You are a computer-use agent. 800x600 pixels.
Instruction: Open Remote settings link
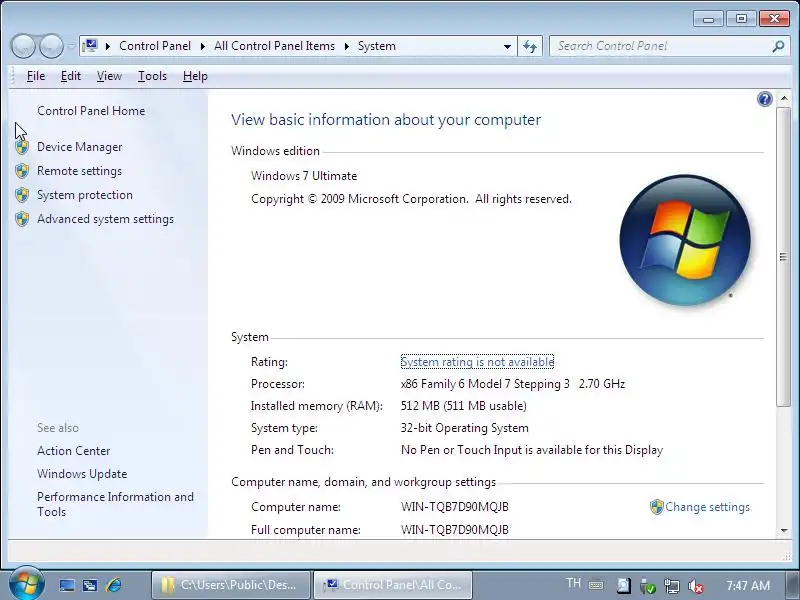pyautogui.click(x=79, y=171)
